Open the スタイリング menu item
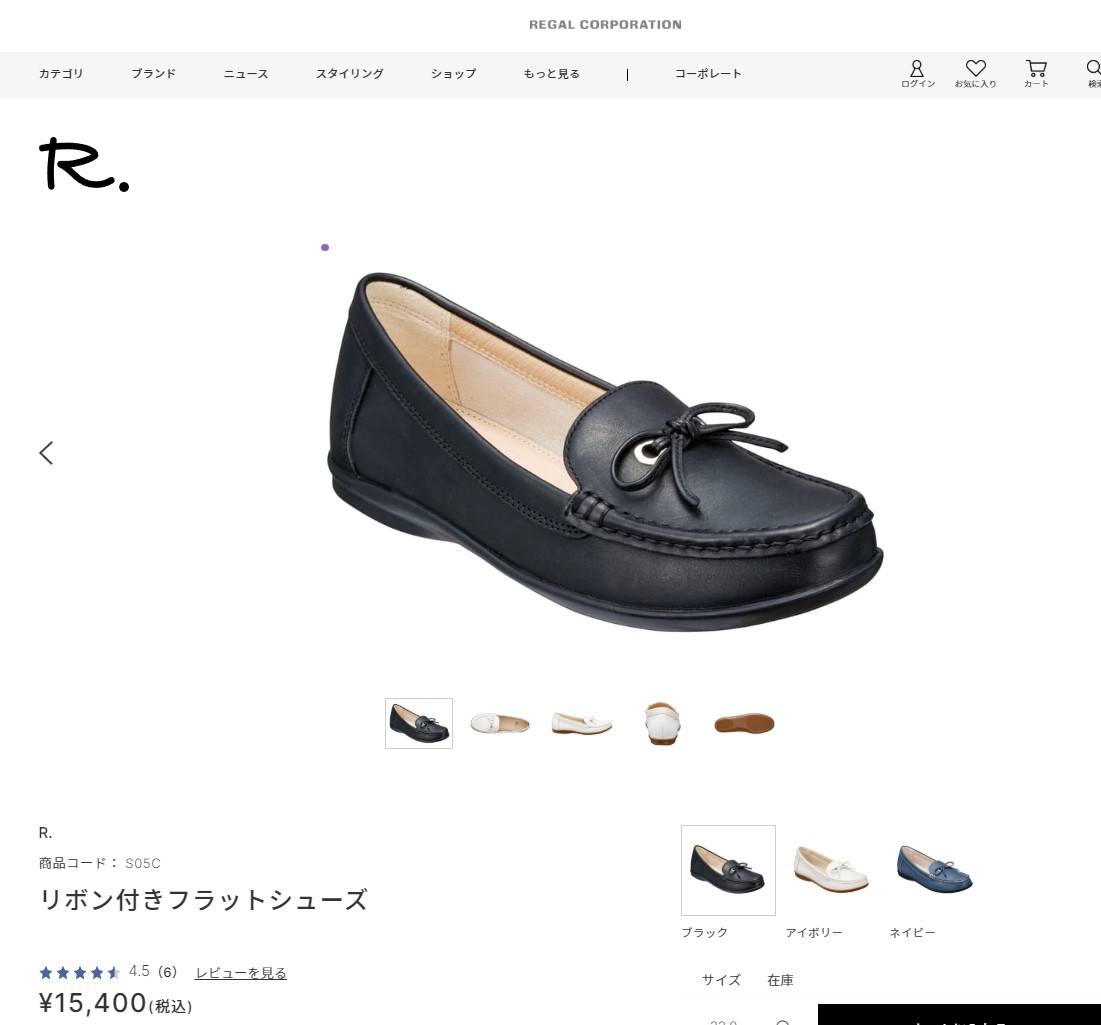1101x1025 pixels. click(x=349, y=74)
